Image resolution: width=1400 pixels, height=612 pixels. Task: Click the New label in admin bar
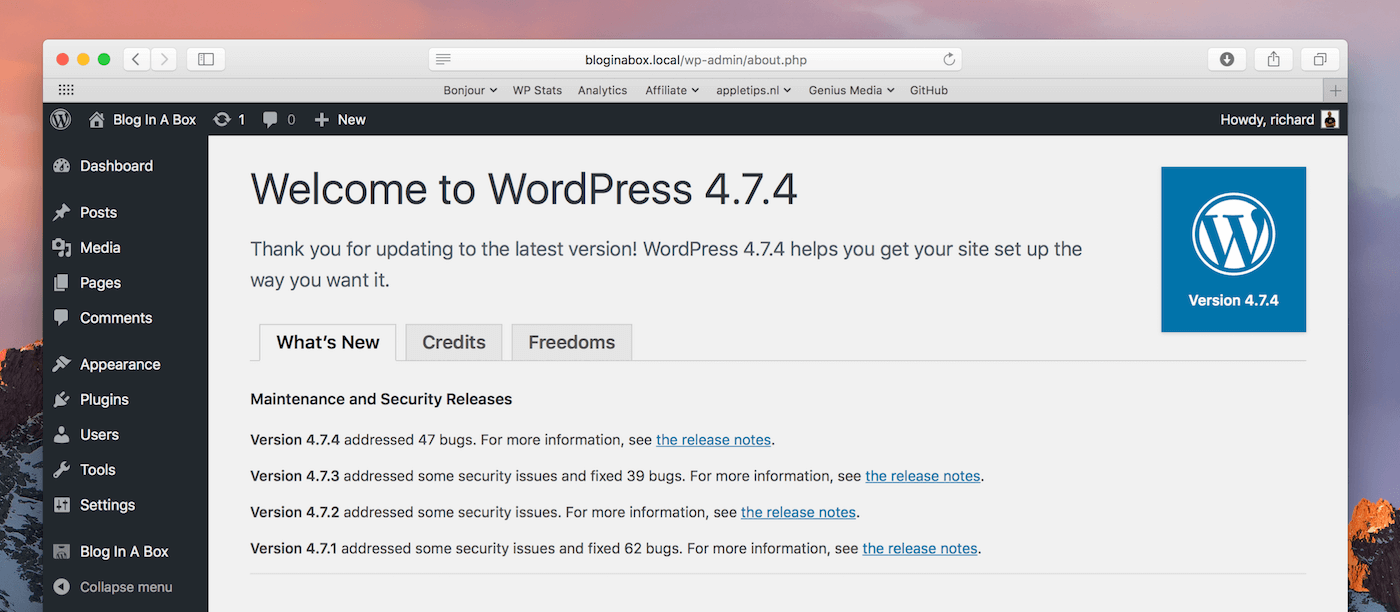click(351, 119)
